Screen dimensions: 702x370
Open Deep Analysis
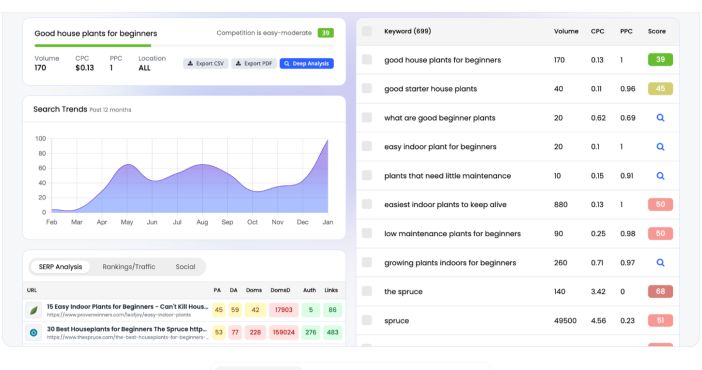[307, 64]
